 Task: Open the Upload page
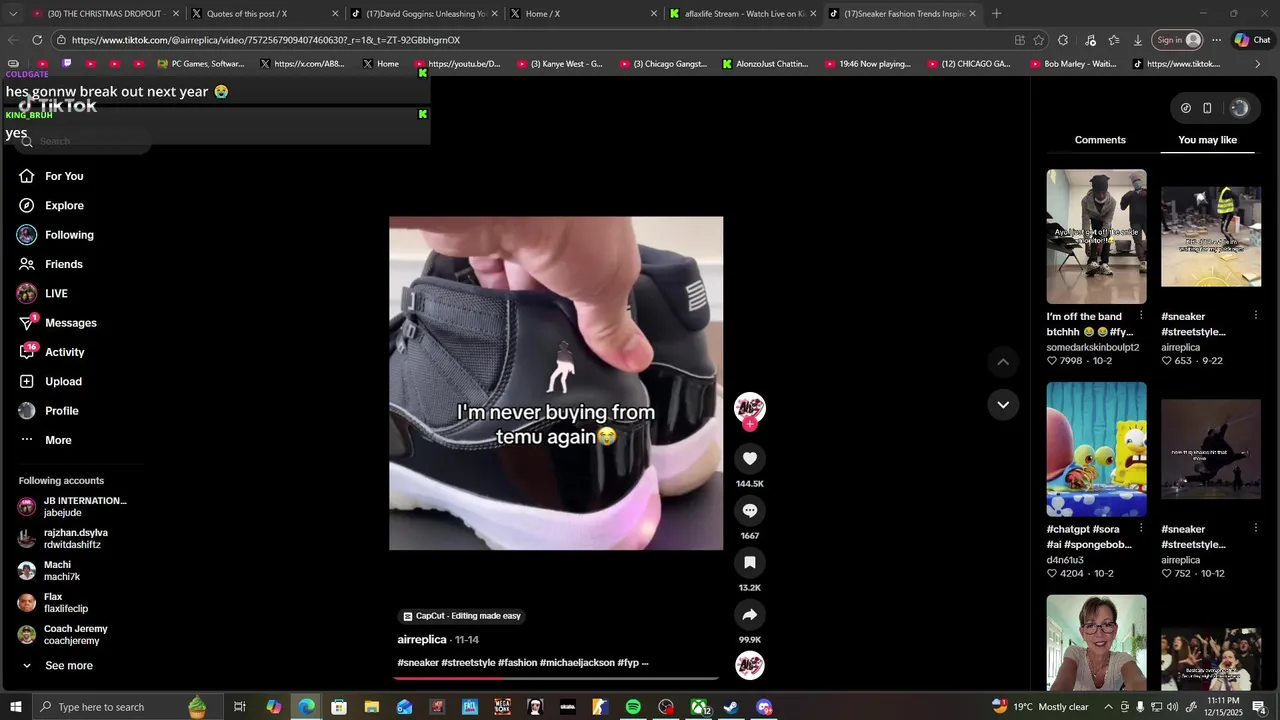pos(63,381)
